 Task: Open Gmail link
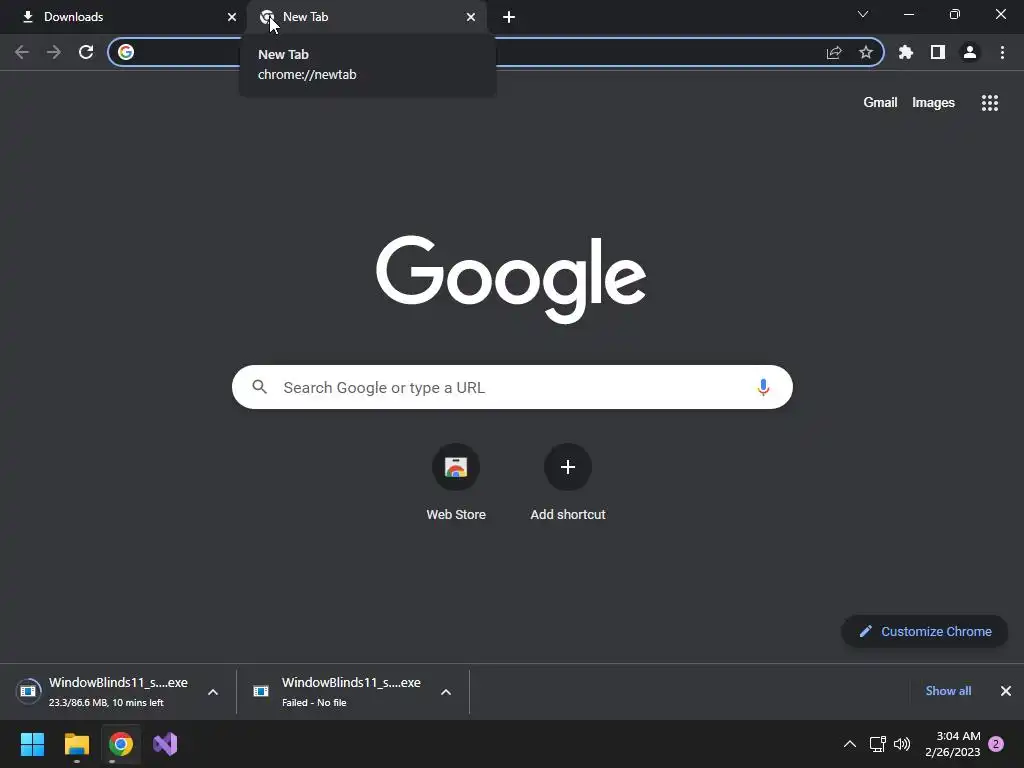(880, 103)
